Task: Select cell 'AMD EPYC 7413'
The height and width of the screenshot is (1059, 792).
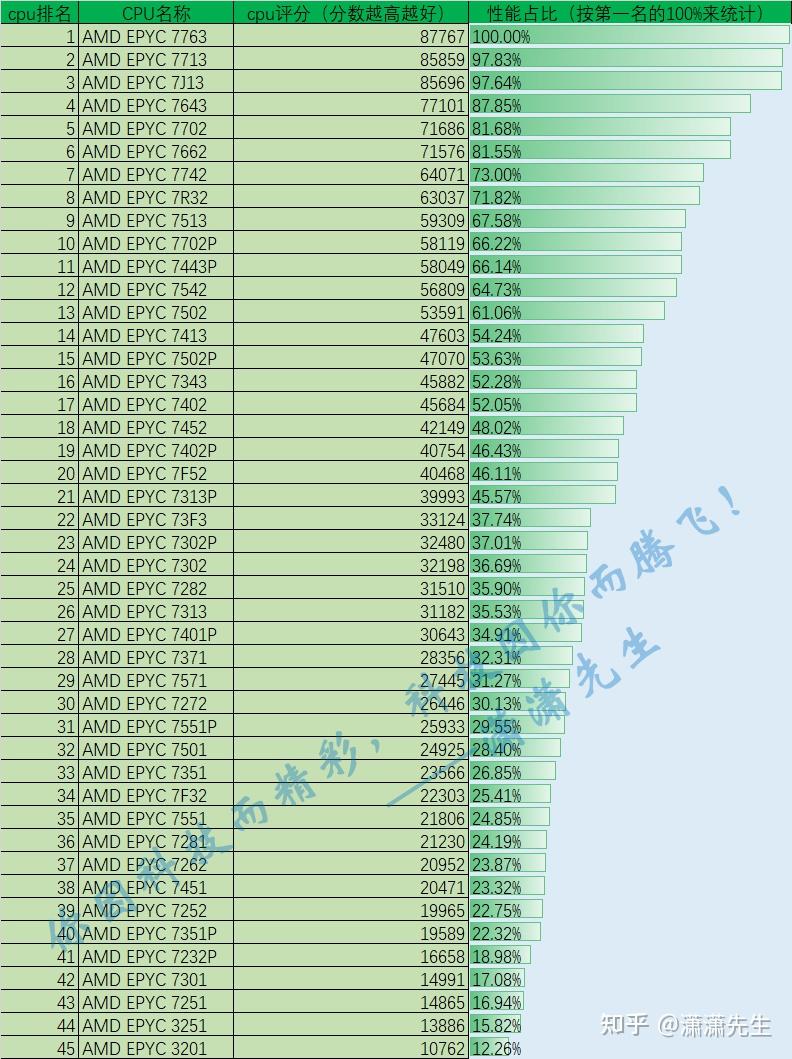Action: (156, 334)
